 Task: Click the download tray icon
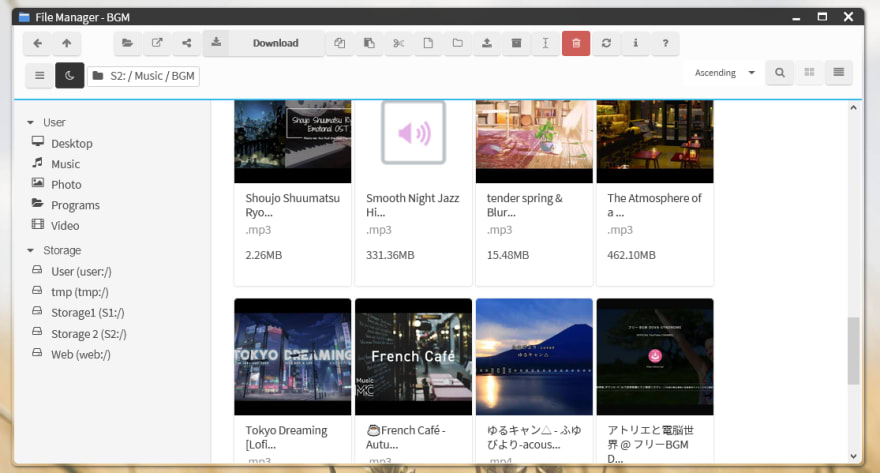tap(216, 43)
